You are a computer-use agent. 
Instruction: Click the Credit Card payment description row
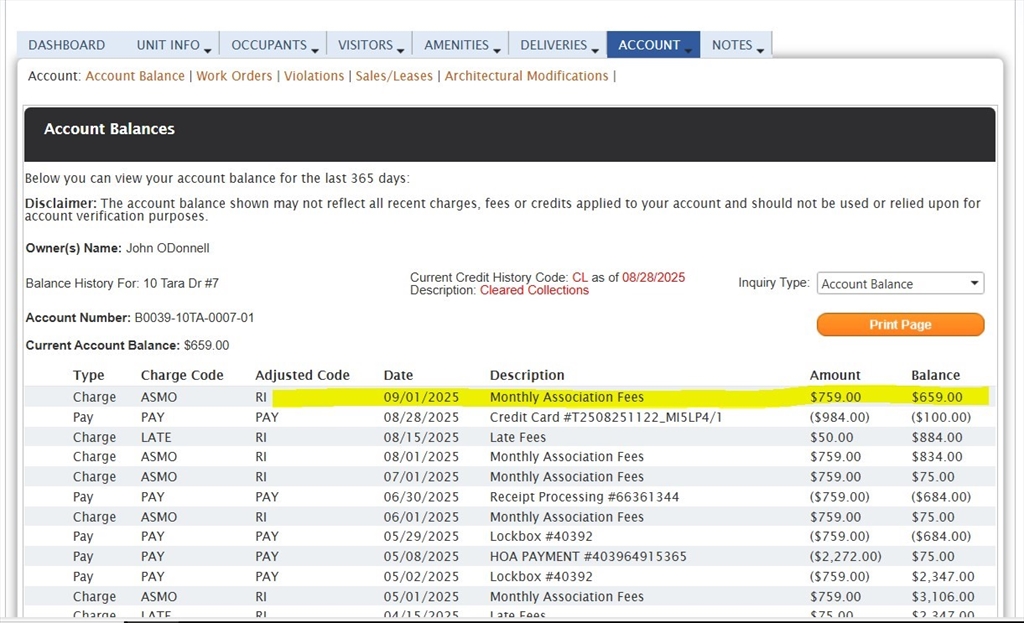click(605, 417)
